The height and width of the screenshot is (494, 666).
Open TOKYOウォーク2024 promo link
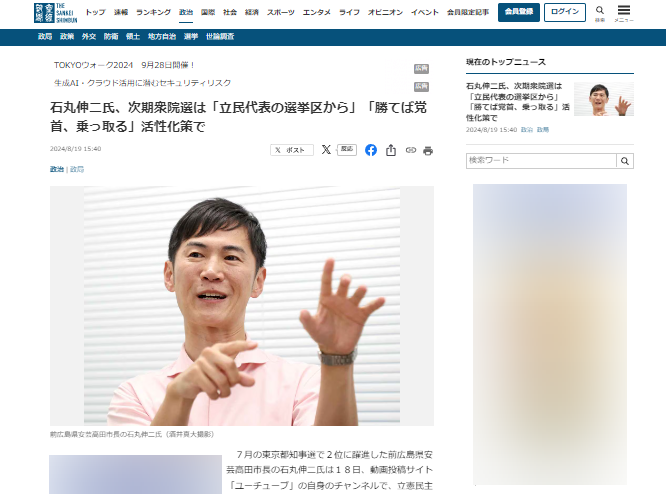click(x=124, y=65)
